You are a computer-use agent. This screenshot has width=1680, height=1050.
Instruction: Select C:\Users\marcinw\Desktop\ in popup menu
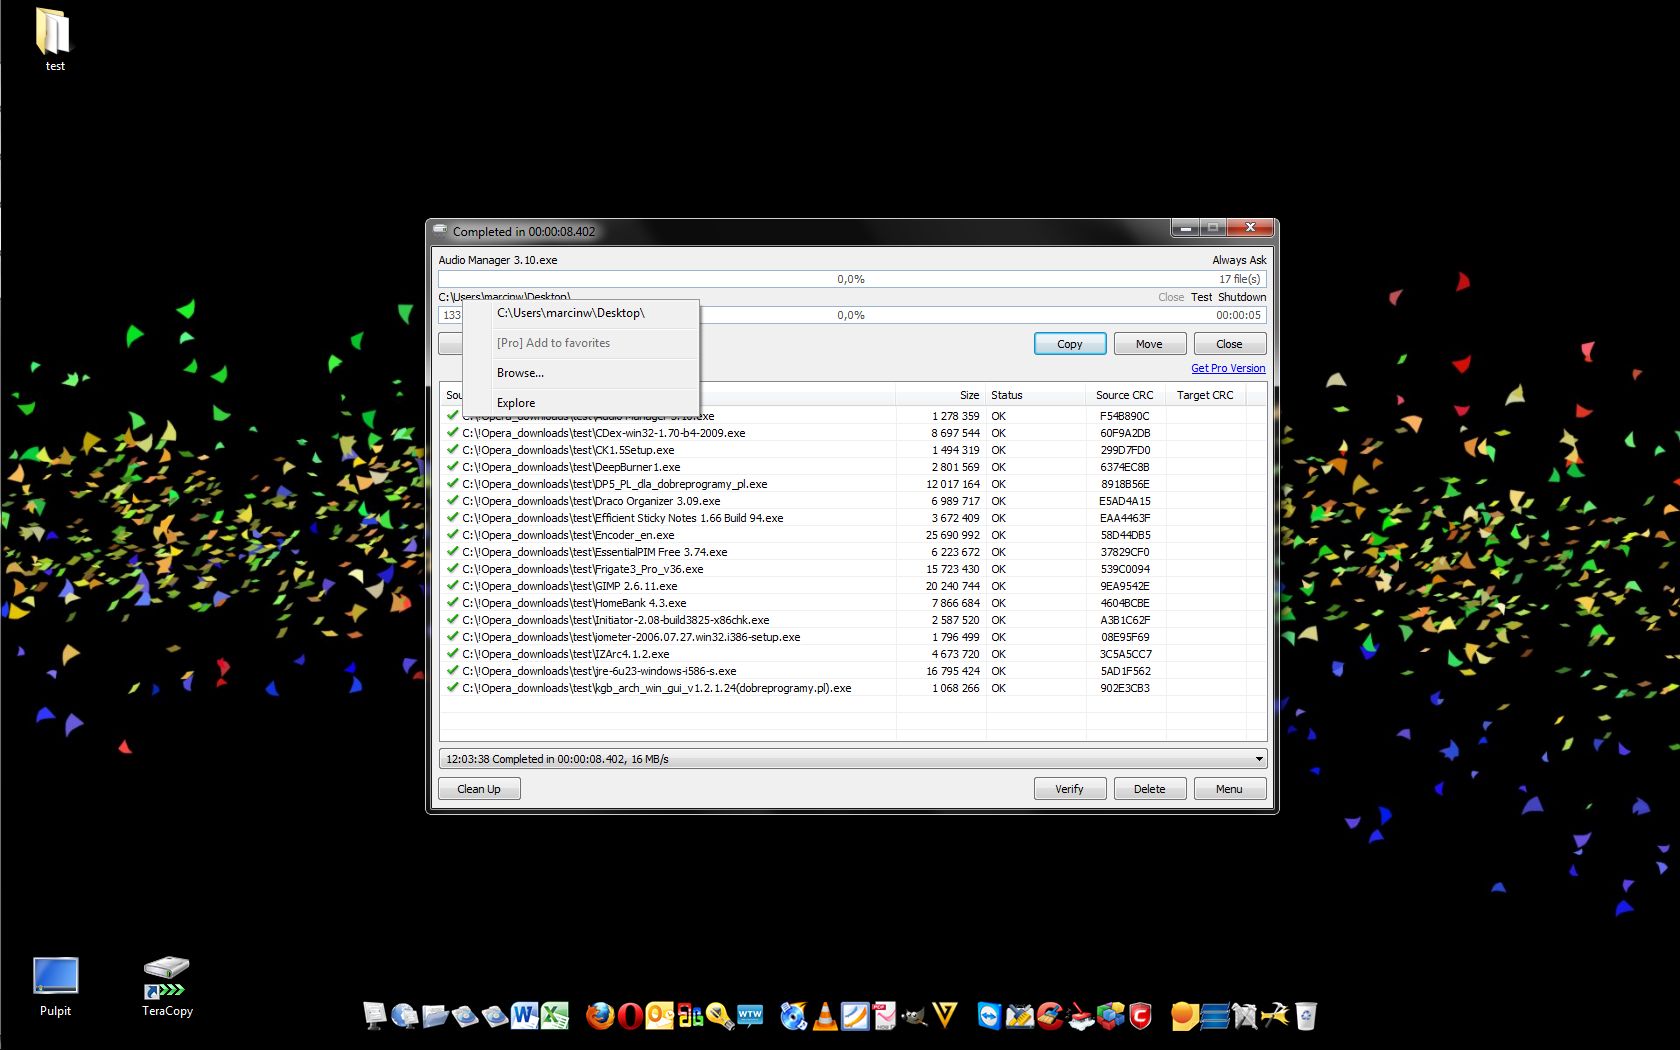pyautogui.click(x=581, y=313)
